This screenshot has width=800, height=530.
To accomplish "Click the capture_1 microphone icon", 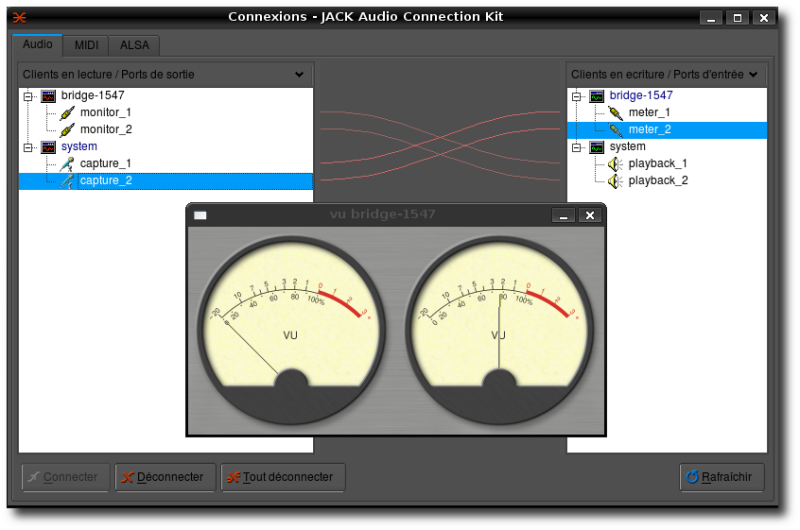I will pyautogui.click(x=67, y=164).
